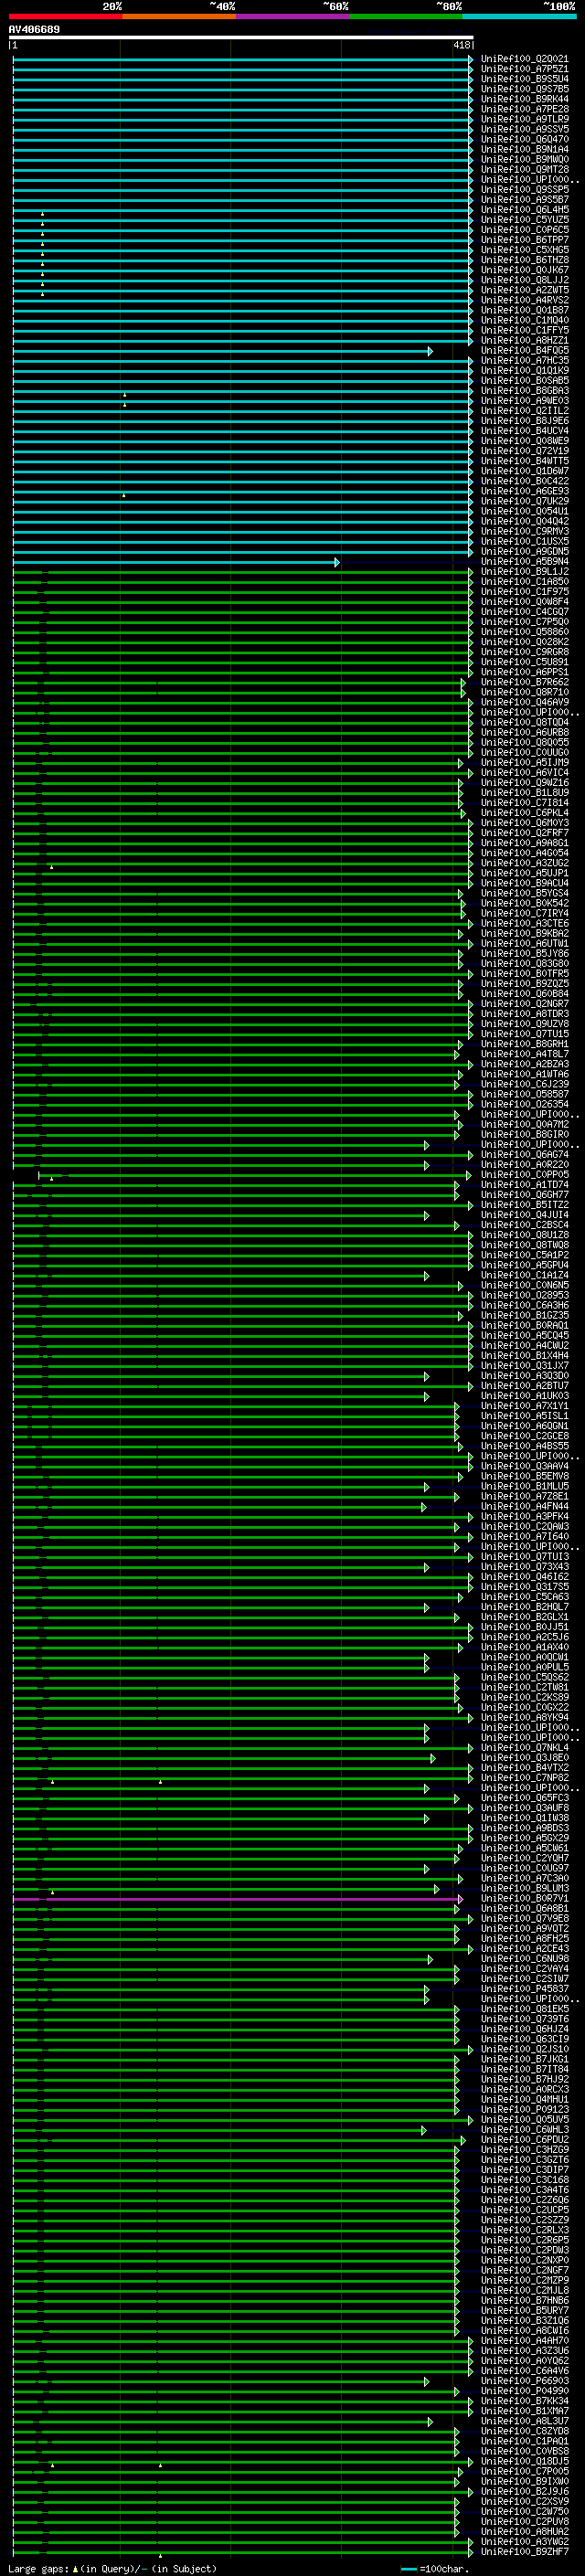This screenshot has height=2576, width=585.
Task: Open hit UniRef100_A9GDN5
Action: click(524, 552)
